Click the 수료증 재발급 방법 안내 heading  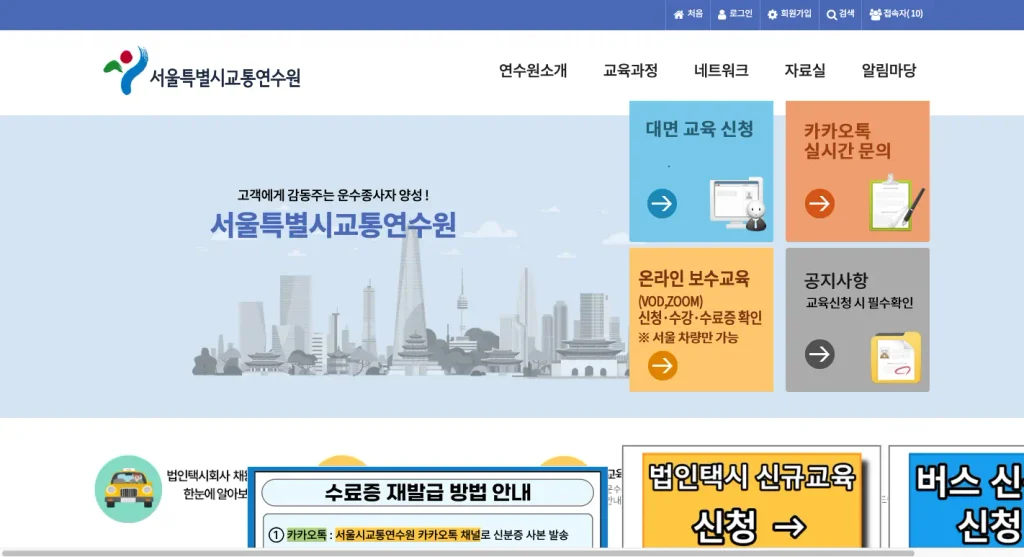point(428,492)
